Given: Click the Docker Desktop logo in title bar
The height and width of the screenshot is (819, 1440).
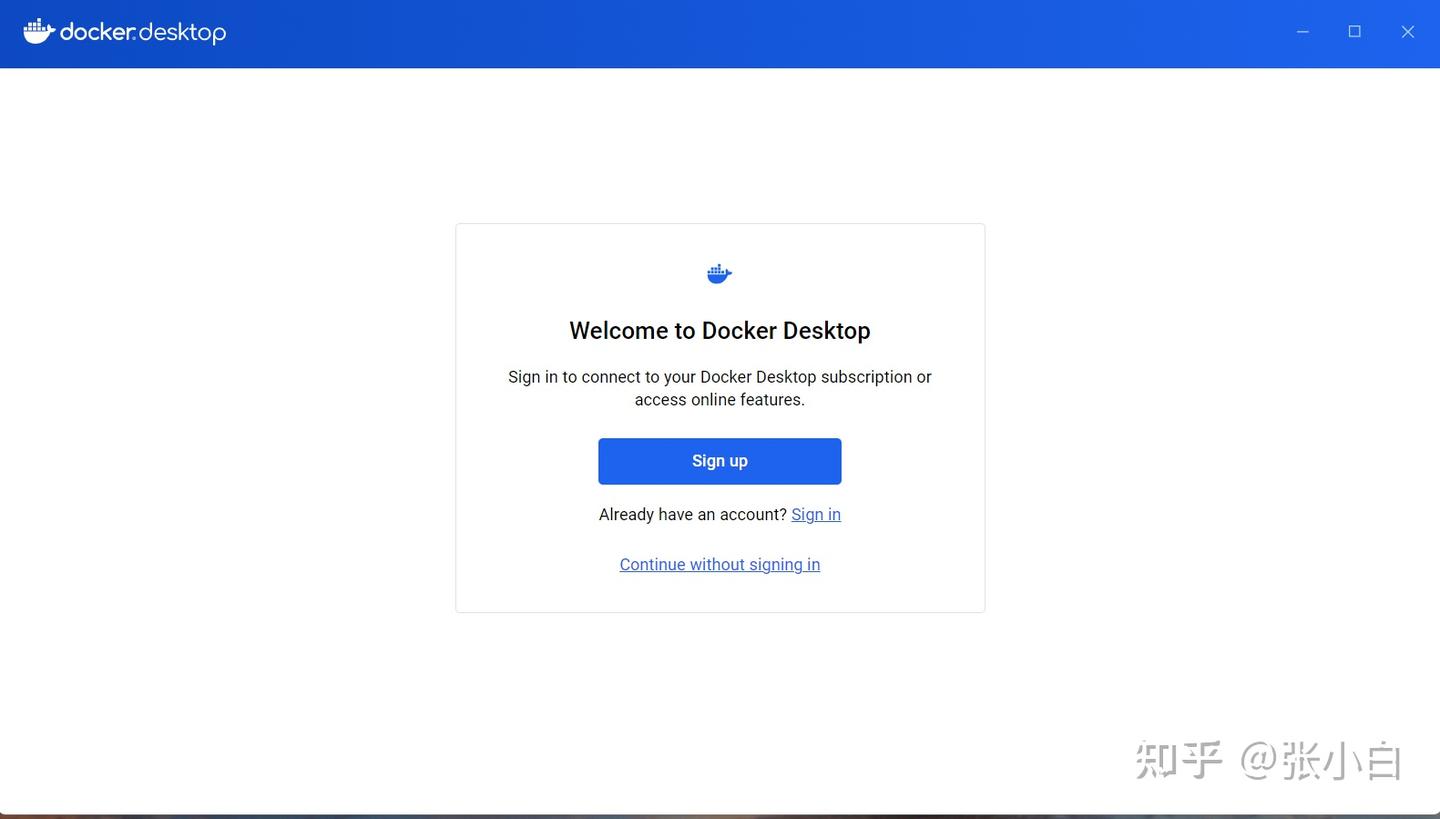Looking at the screenshot, I should coord(125,32).
